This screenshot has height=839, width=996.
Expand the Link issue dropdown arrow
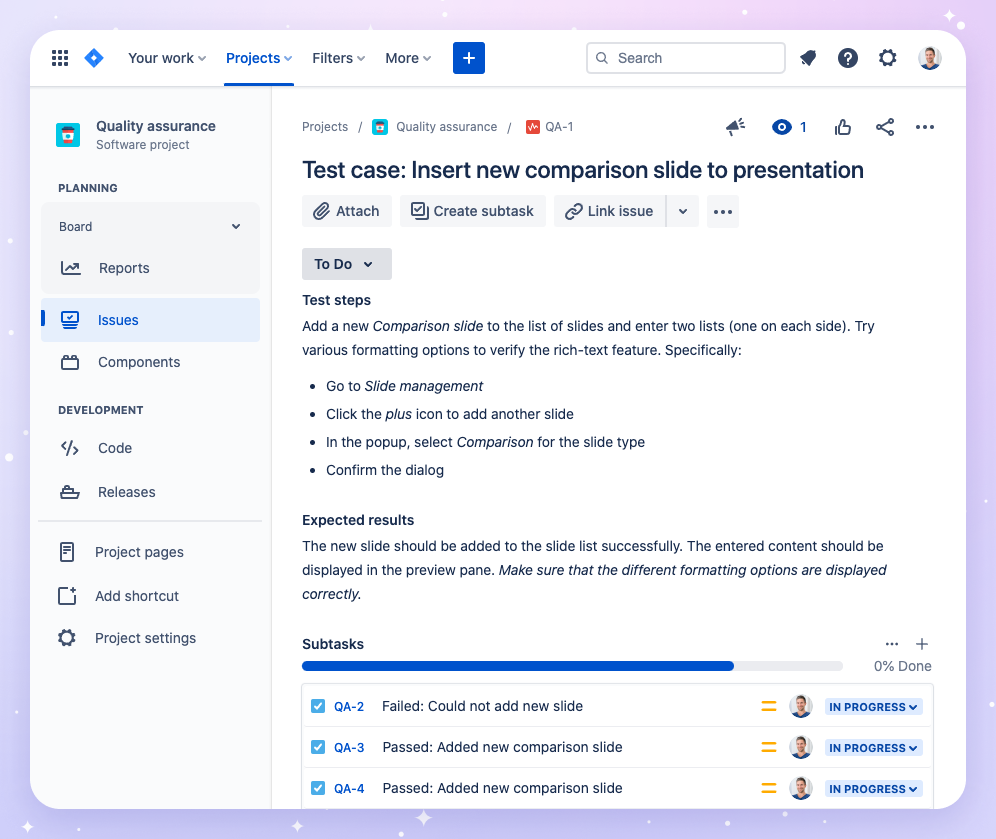click(683, 211)
